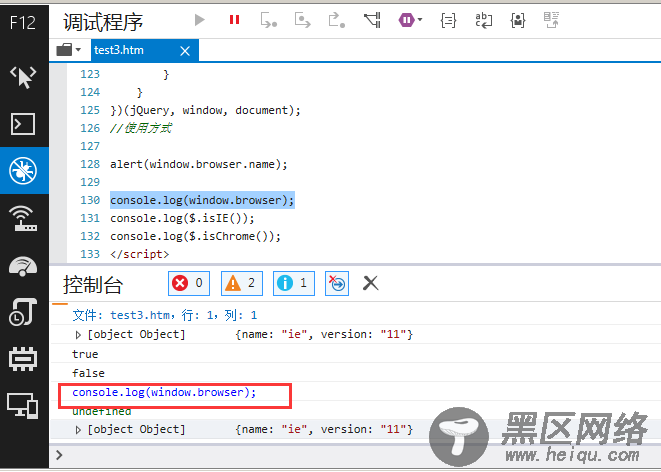Click the true console output
The image size is (661, 472).
coord(85,354)
